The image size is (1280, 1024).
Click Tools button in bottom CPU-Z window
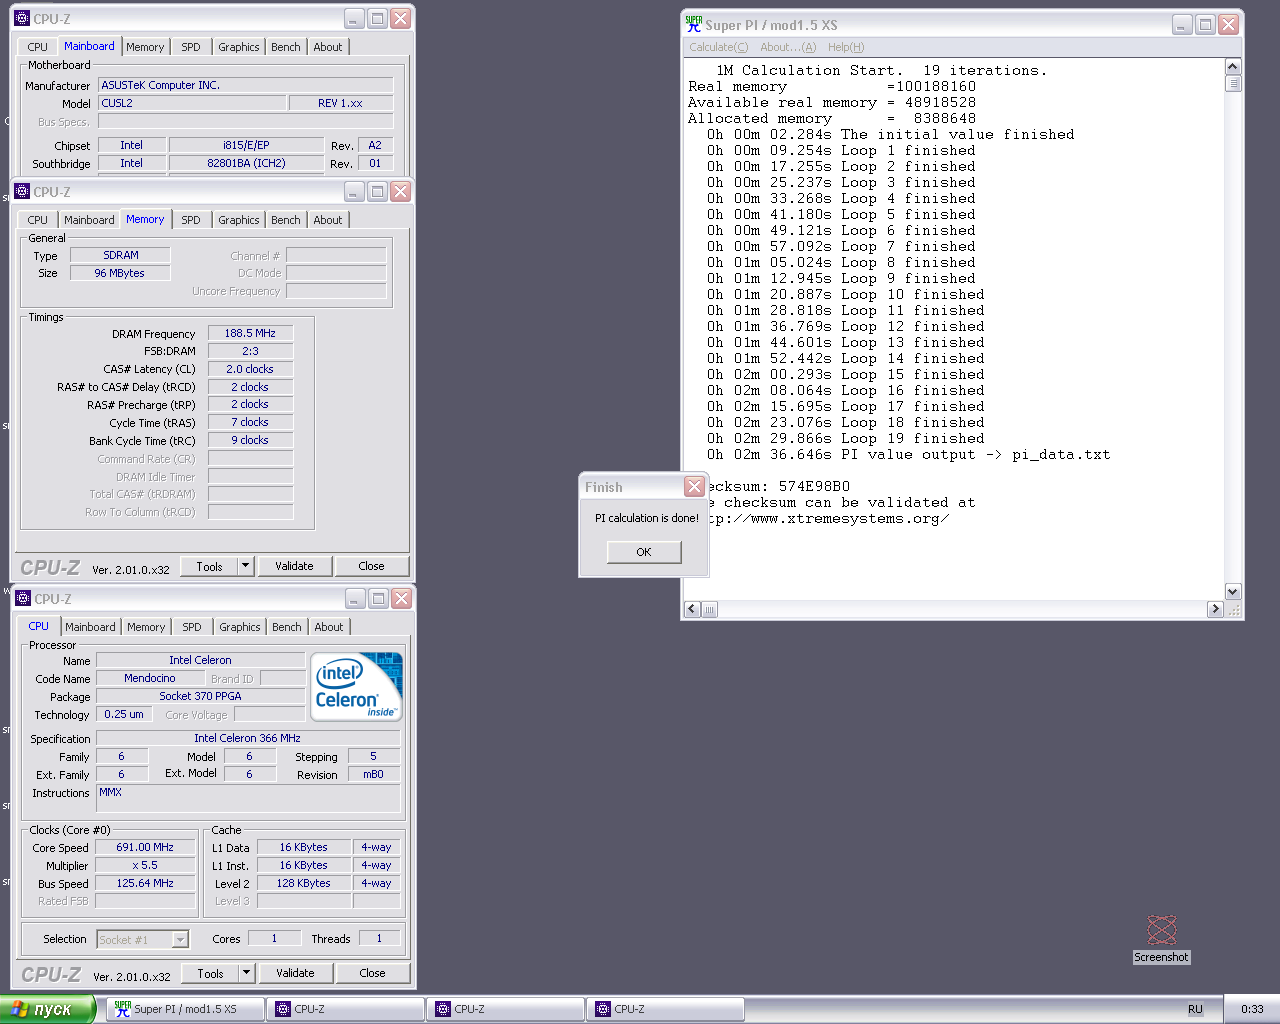point(210,973)
